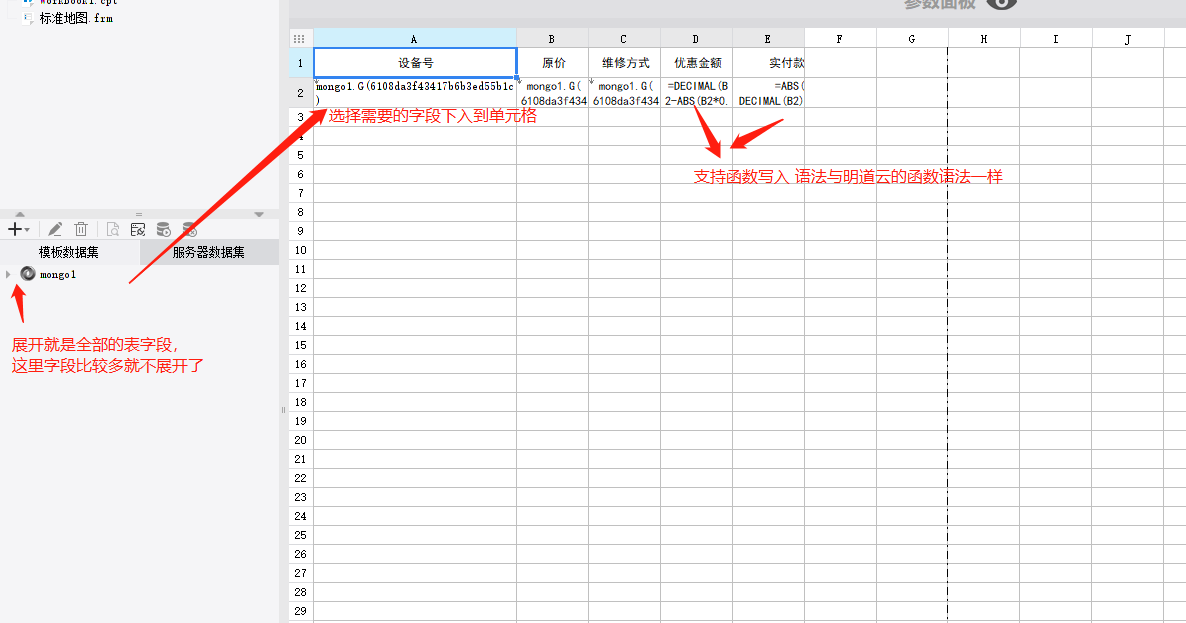Select the mongo1 dataset label
This screenshot has width=1186, height=623.
(x=57, y=274)
